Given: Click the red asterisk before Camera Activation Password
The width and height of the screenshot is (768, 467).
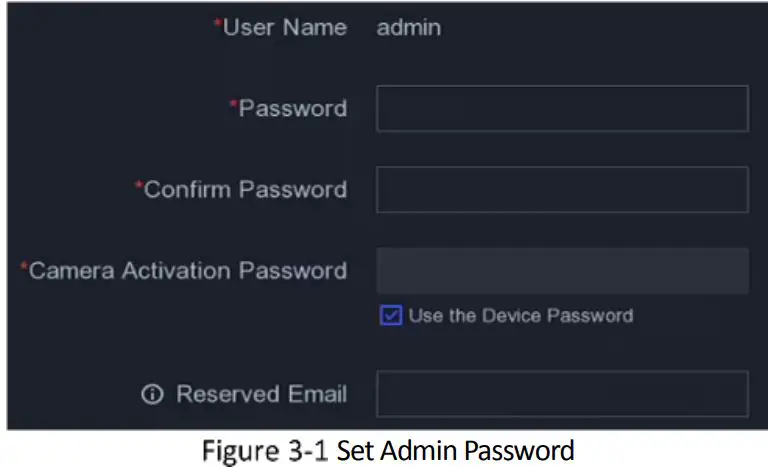Looking at the screenshot, I should [x=24, y=267].
